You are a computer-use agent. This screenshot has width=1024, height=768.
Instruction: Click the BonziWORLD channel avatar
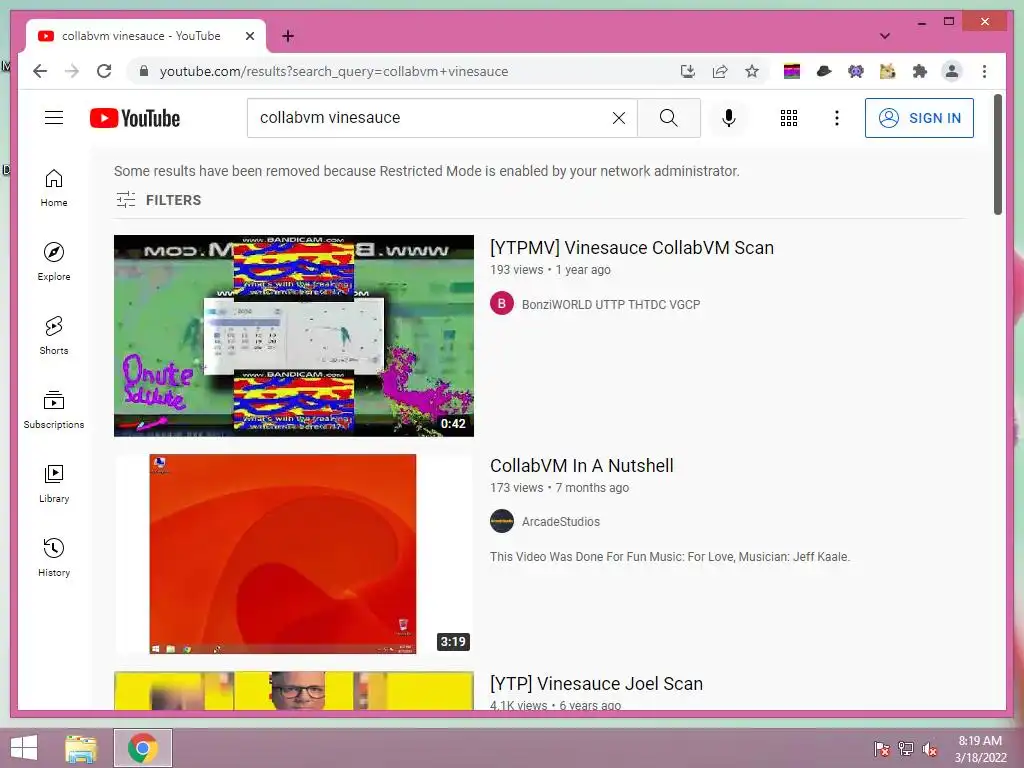pyautogui.click(x=502, y=304)
